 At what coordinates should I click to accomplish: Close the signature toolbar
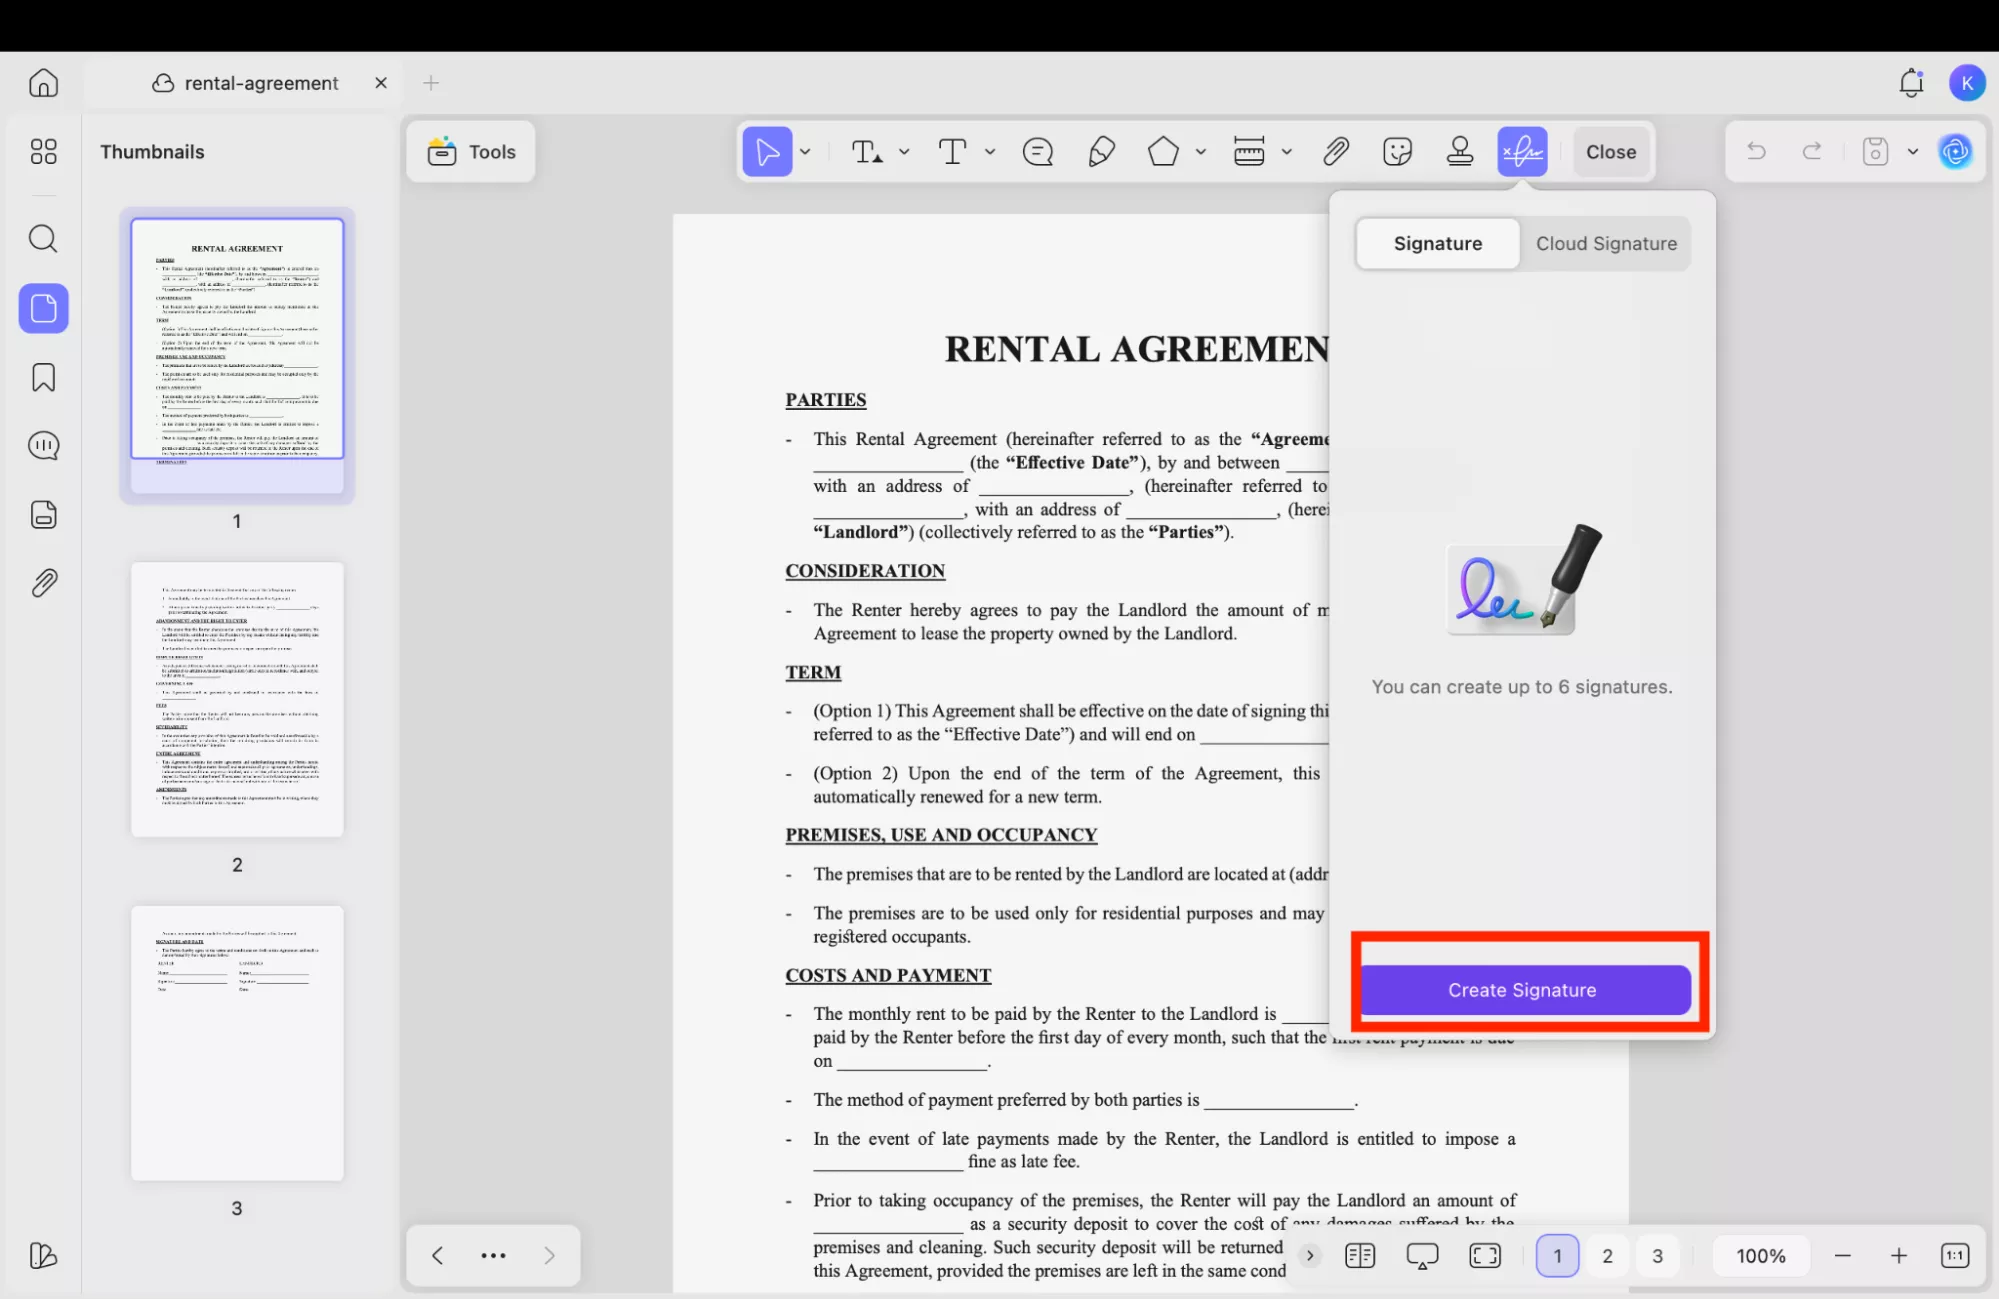pyautogui.click(x=1610, y=152)
